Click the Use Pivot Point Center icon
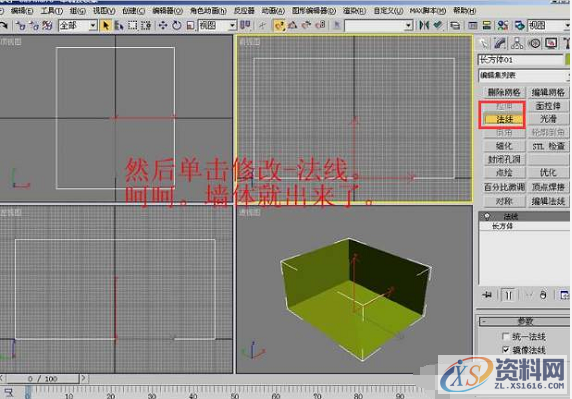 point(245,25)
